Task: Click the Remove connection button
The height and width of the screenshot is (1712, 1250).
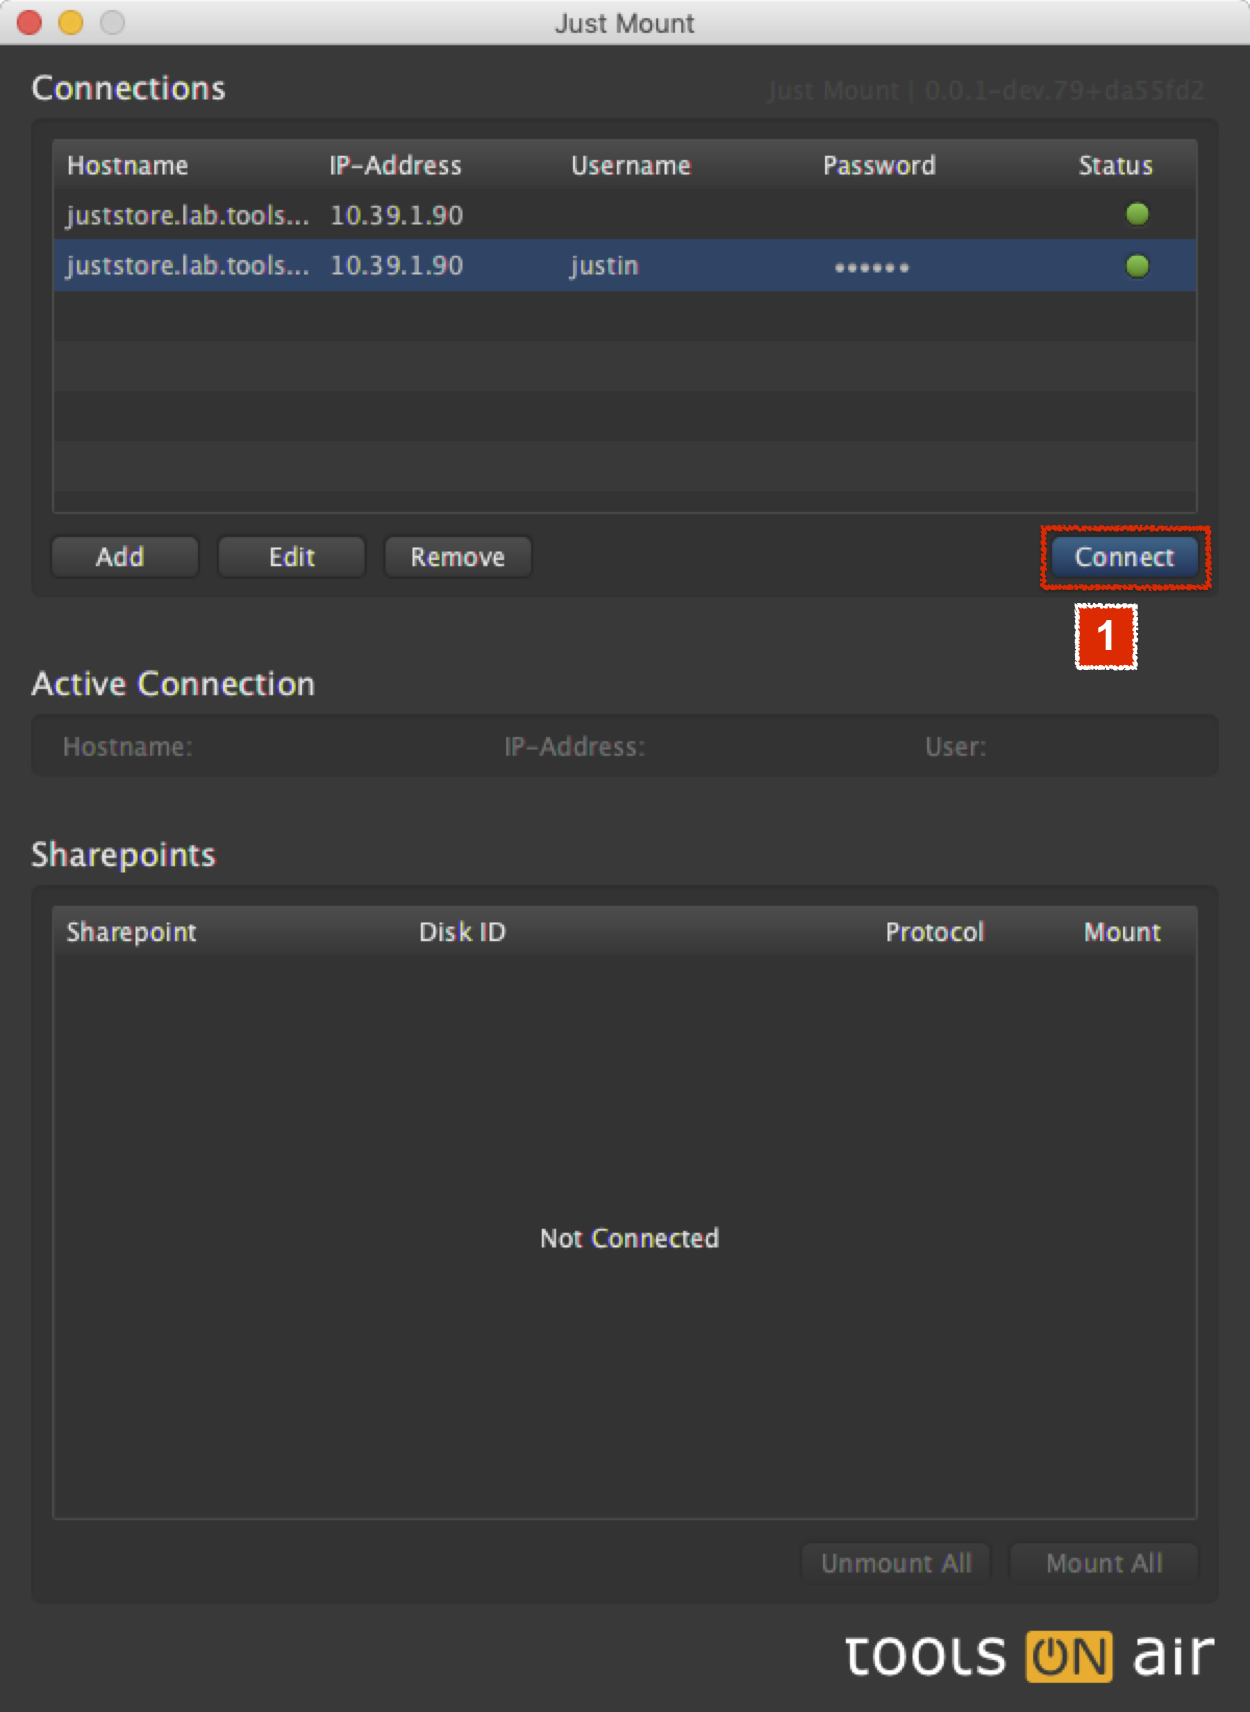Action: click(457, 557)
